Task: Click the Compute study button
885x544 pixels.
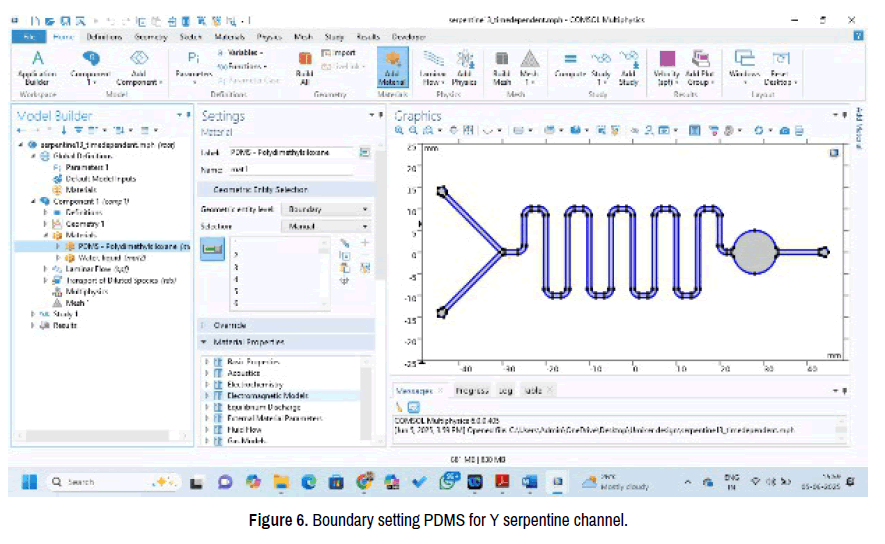Action: [570, 66]
